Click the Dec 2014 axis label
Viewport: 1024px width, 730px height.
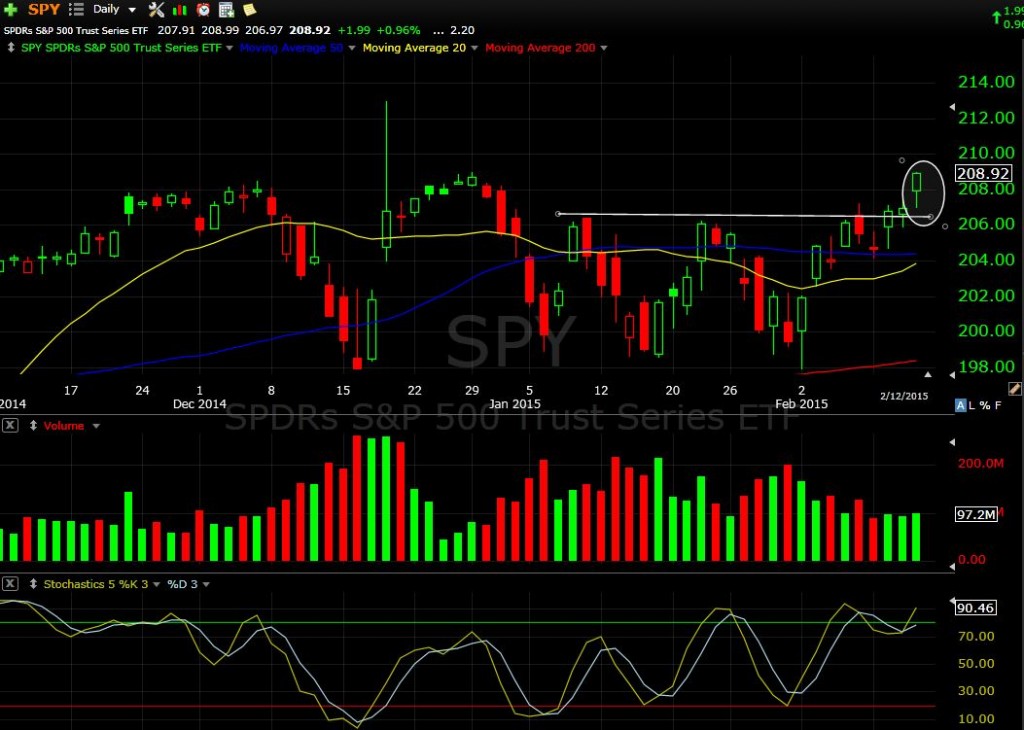tap(199, 404)
